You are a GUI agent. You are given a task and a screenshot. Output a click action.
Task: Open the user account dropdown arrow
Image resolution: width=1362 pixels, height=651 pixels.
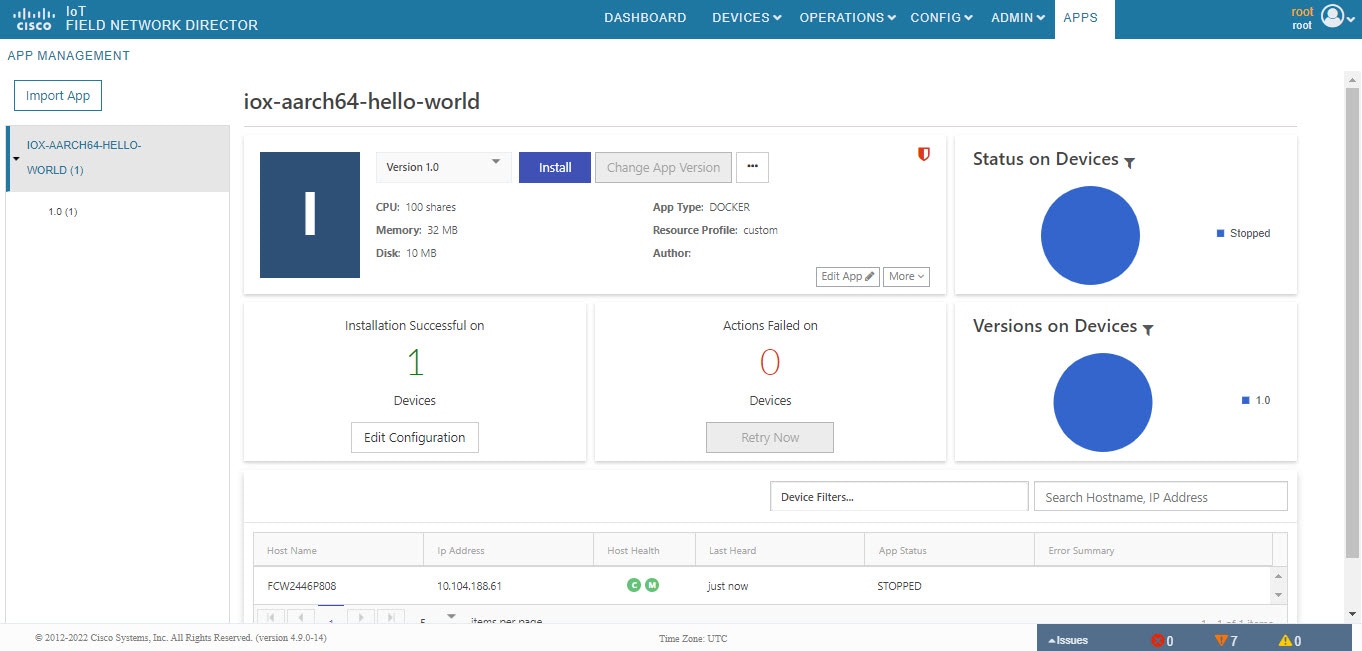tap(1350, 18)
